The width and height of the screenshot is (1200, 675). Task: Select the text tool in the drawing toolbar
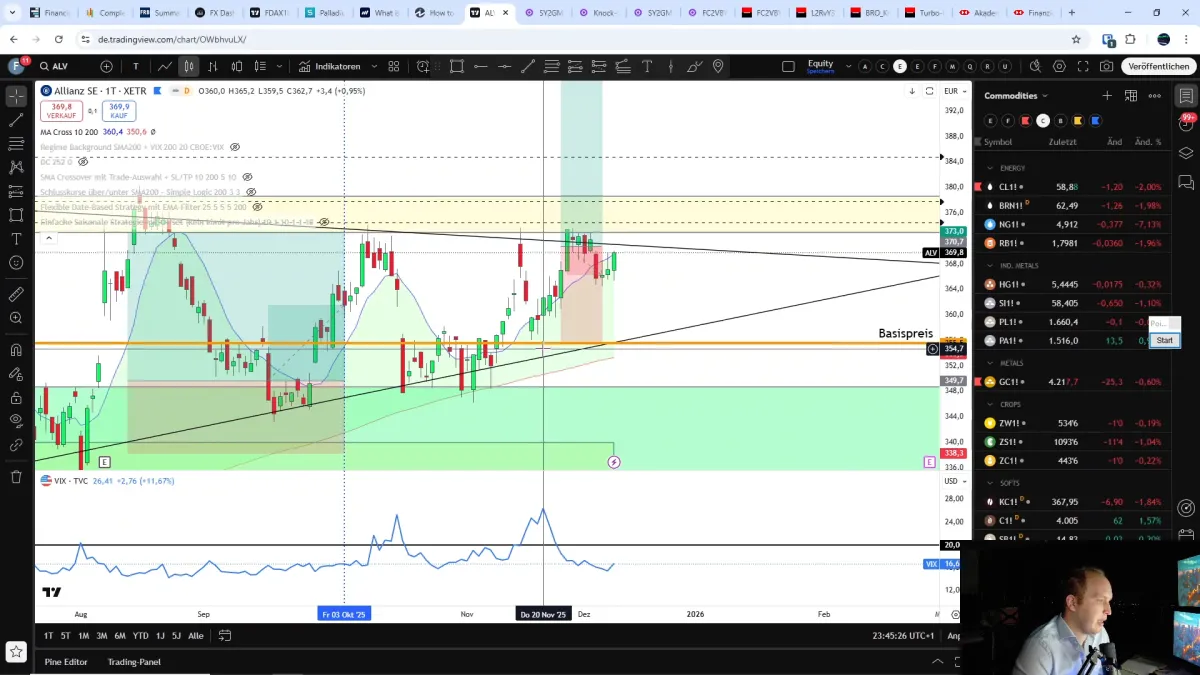pyautogui.click(x=15, y=236)
